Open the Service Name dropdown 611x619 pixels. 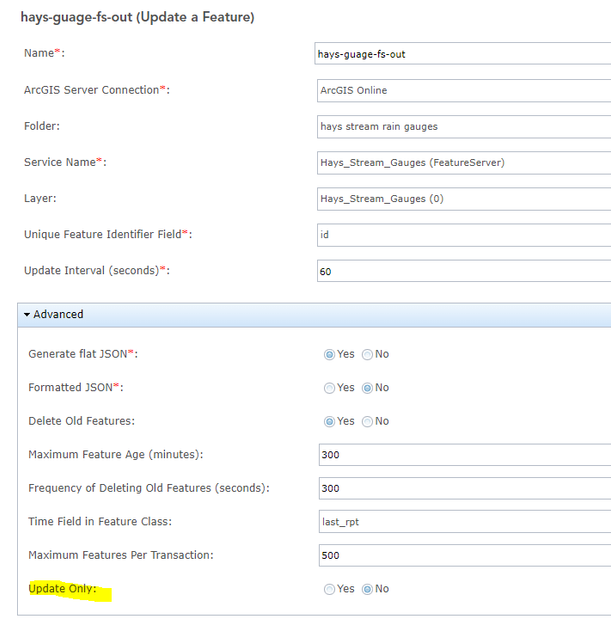coord(462,162)
